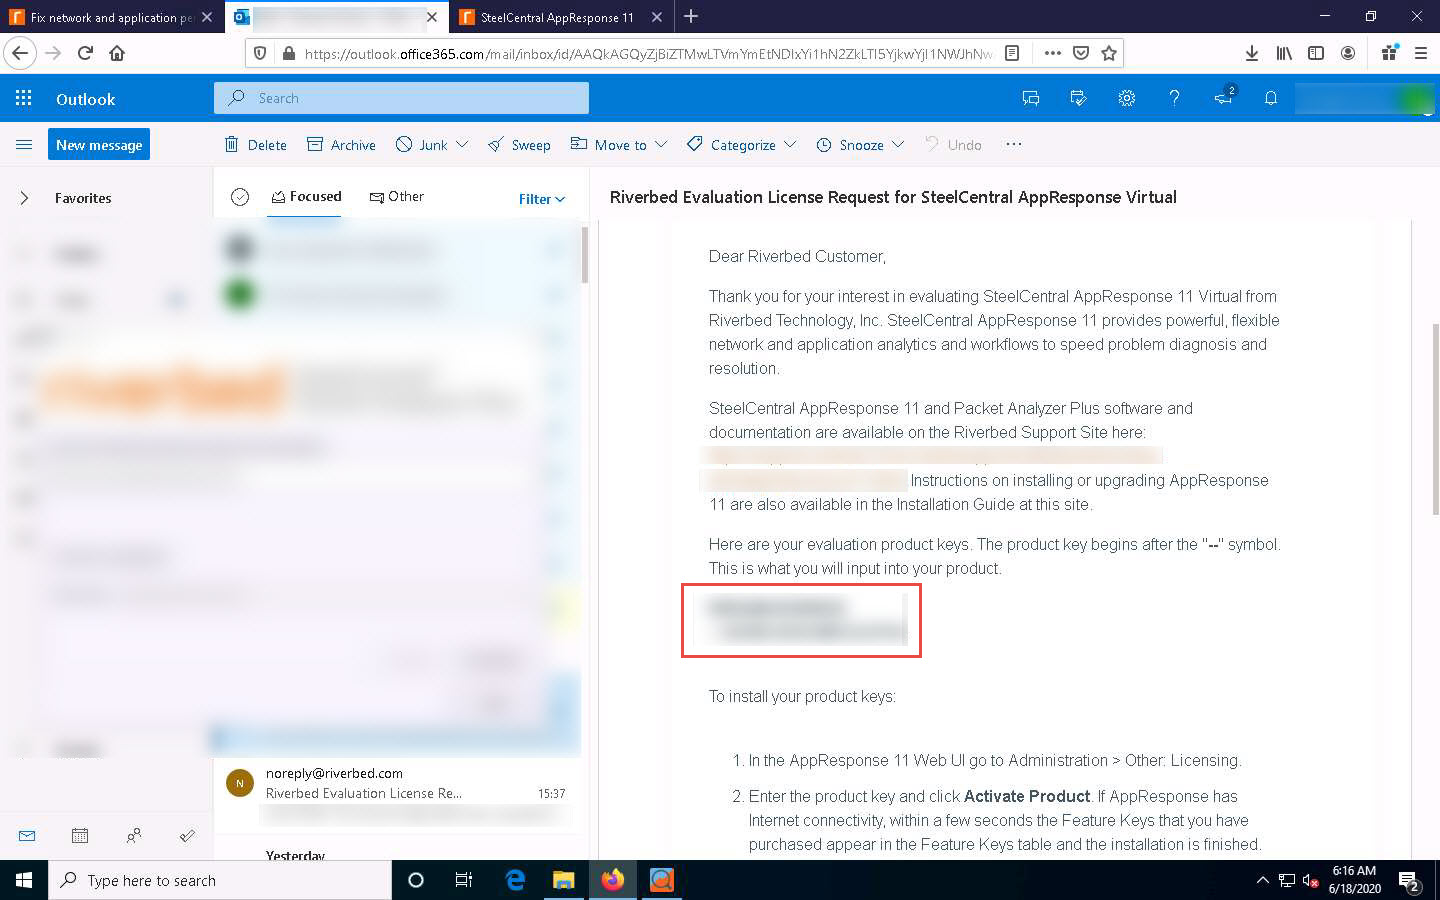Open File Explorer from the taskbar
Viewport: 1440px width, 900px height.
(564, 880)
